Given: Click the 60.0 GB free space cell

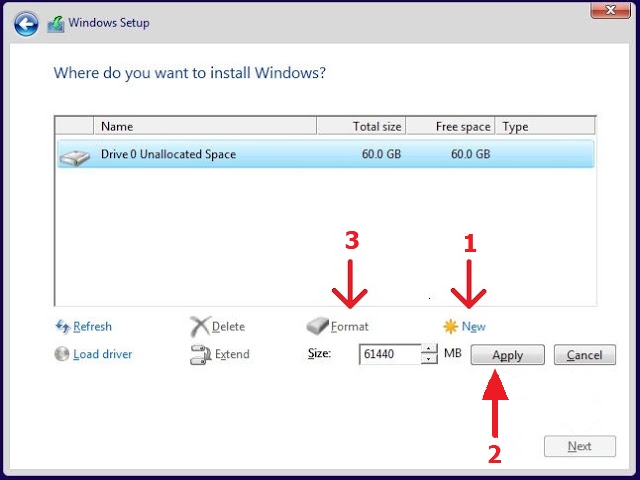Looking at the screenshot, I should [471, 154].
